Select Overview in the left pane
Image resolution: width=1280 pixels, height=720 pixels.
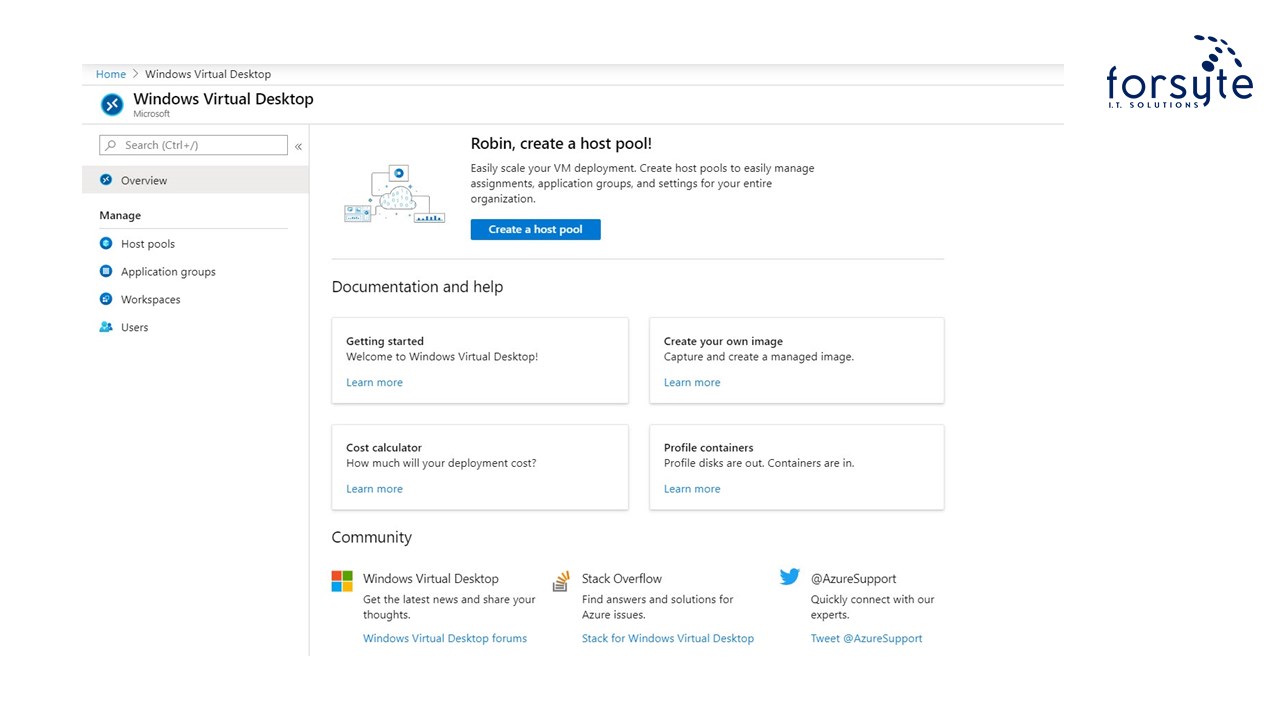pyautogui.click(x=143, y=180)
